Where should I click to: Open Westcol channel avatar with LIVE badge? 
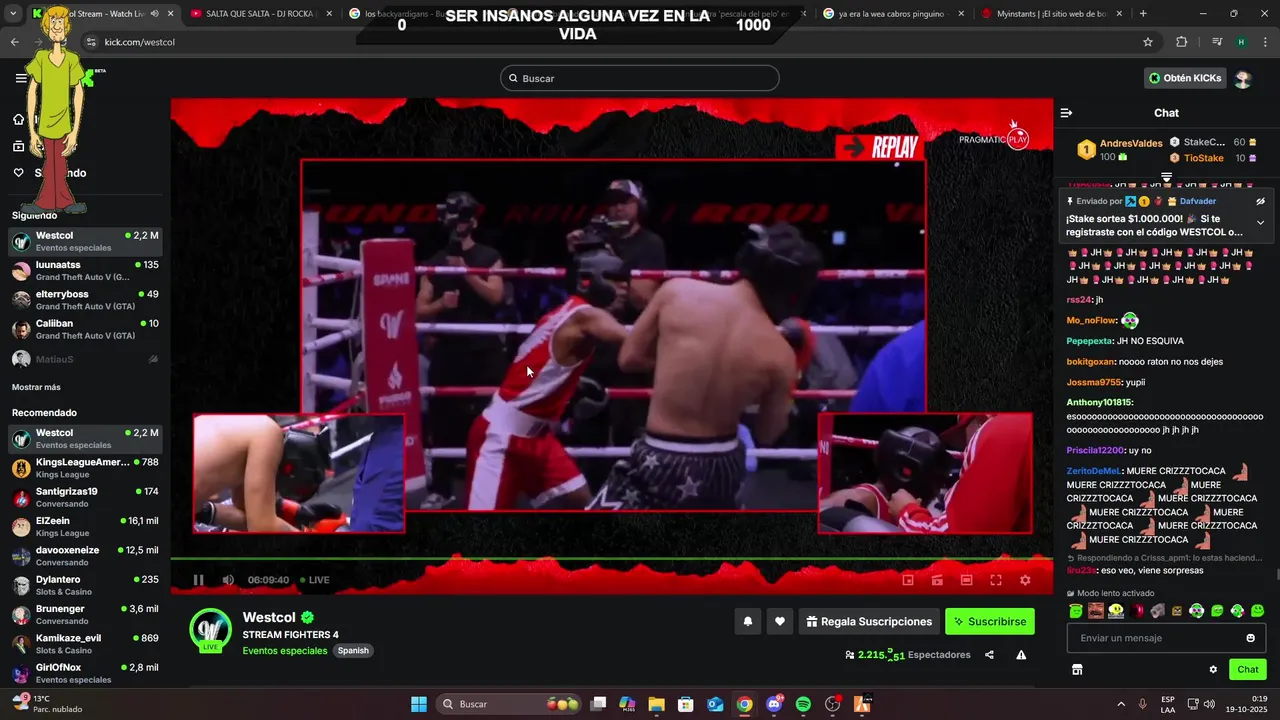click(211, 629)
